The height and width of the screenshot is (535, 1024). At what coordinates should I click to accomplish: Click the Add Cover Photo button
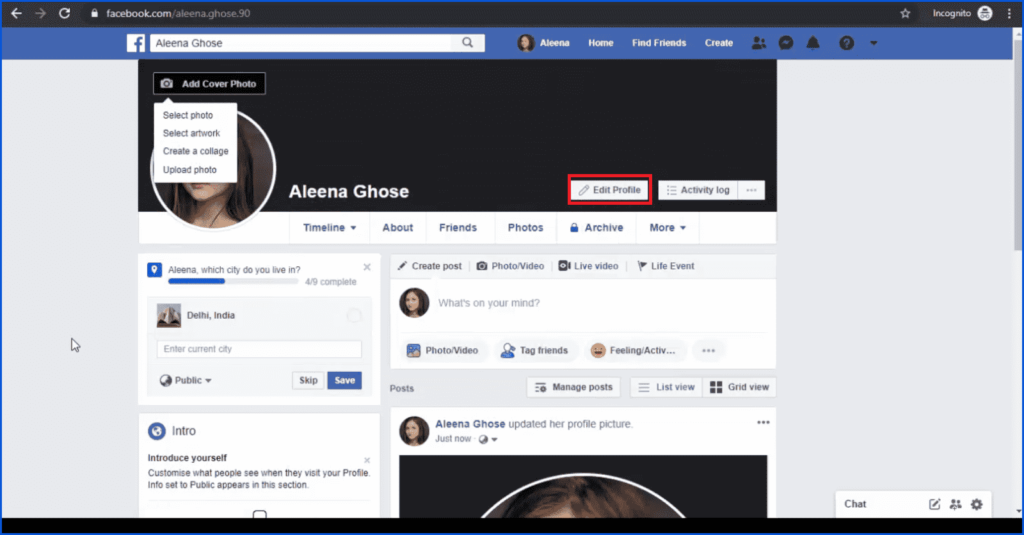pyautogui.click(x=210, y=84)
